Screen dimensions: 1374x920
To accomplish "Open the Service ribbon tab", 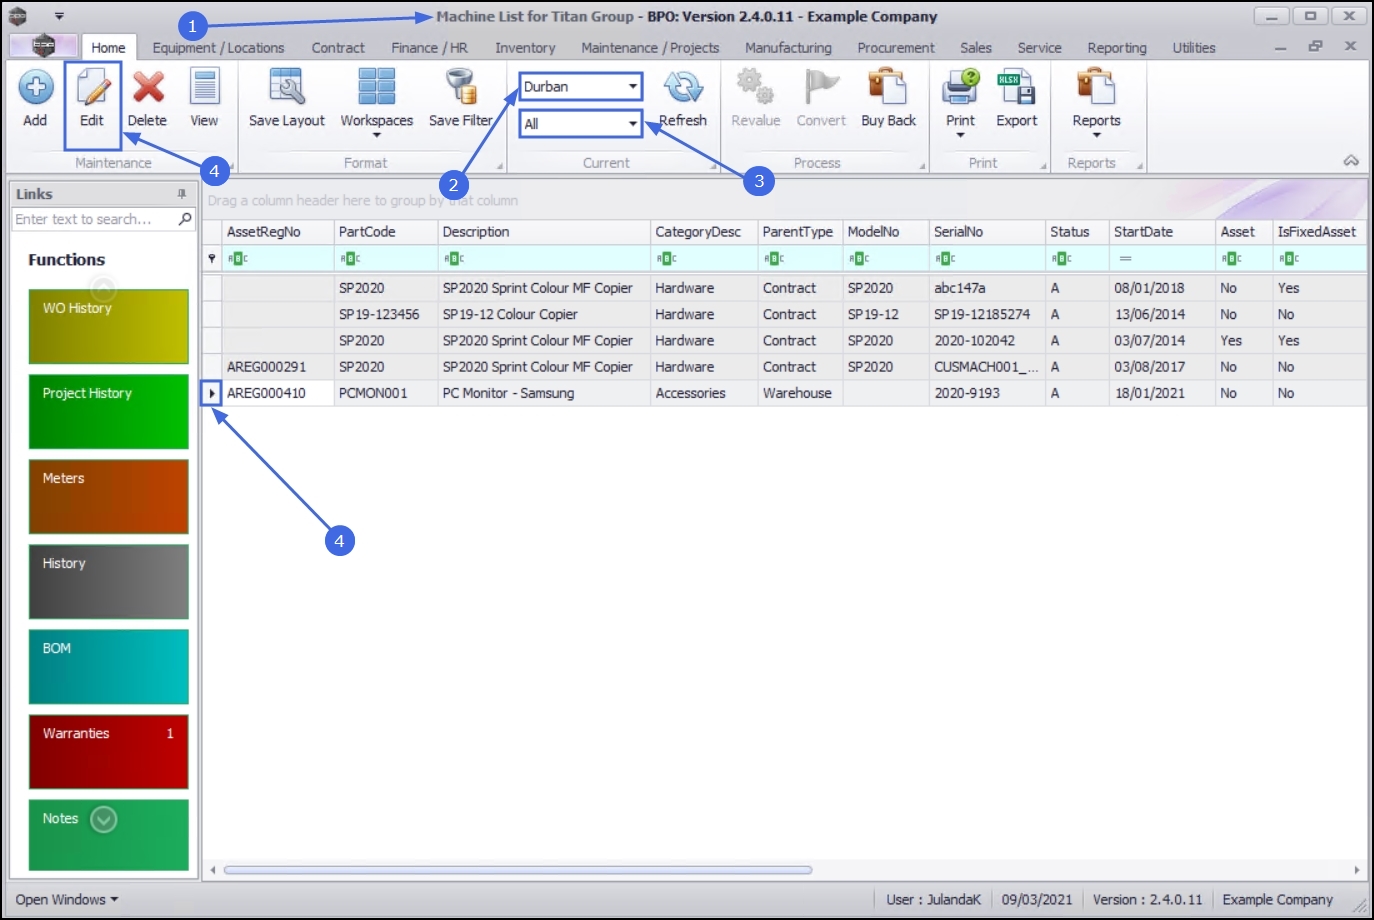I will tap(1040, 47).
